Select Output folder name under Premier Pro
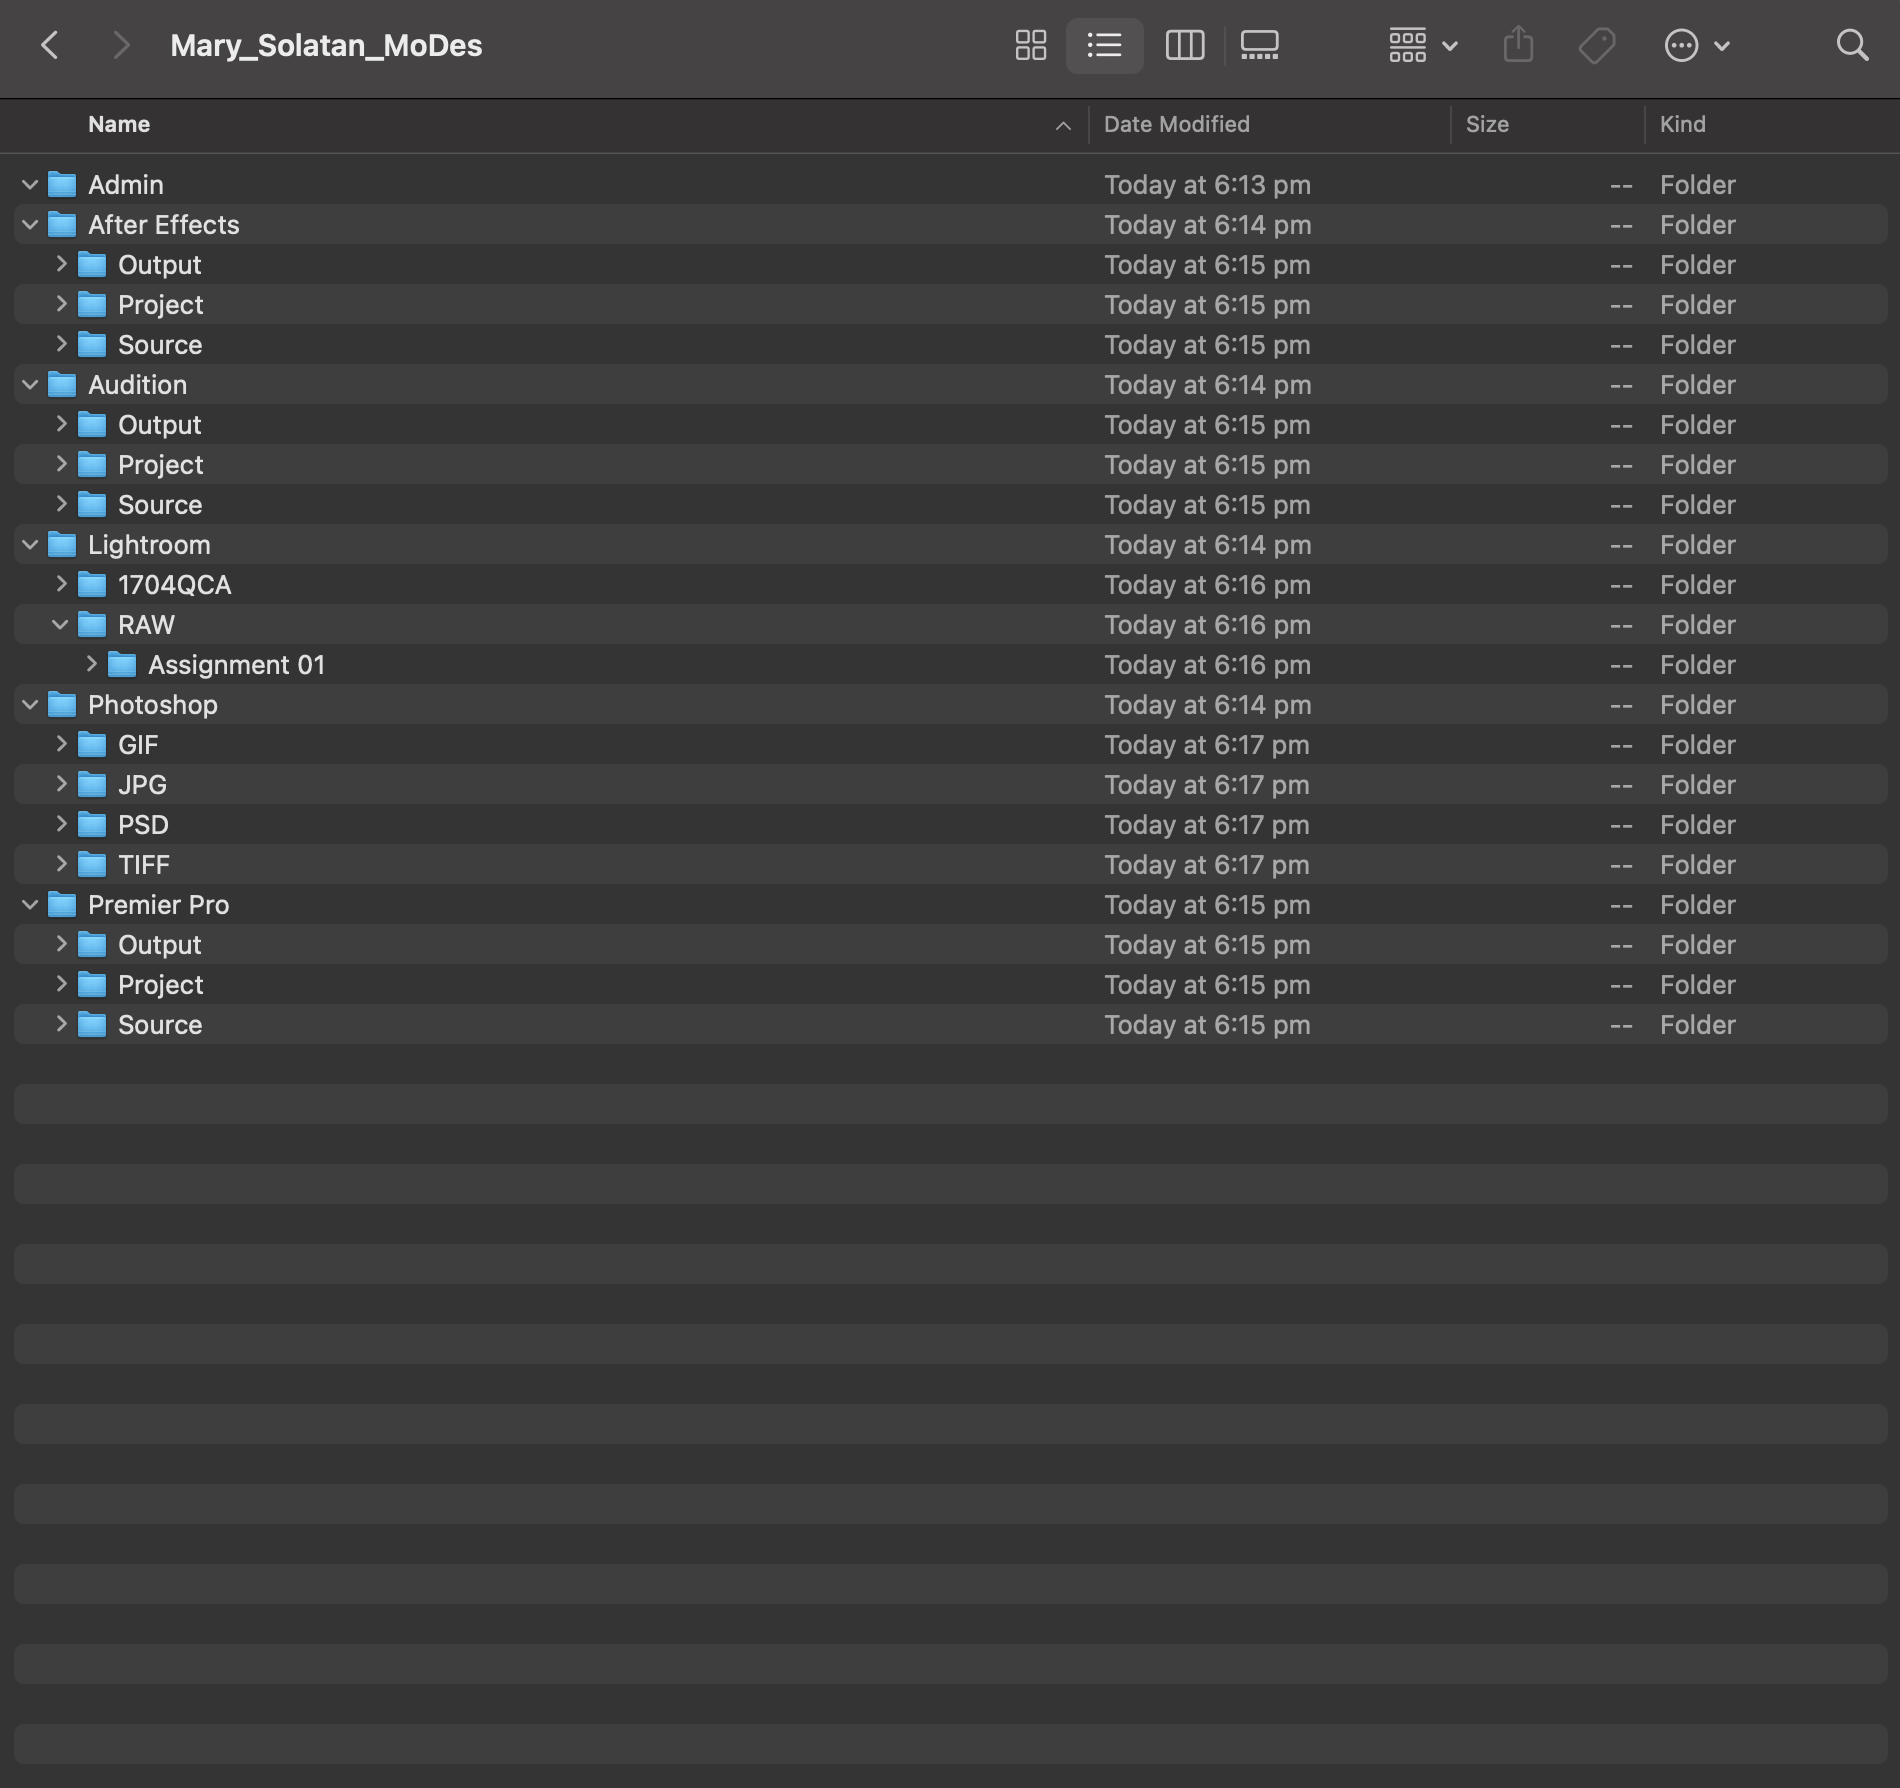The height and width of the screenshot is (1788, 1900). click(x=160, y=945)
